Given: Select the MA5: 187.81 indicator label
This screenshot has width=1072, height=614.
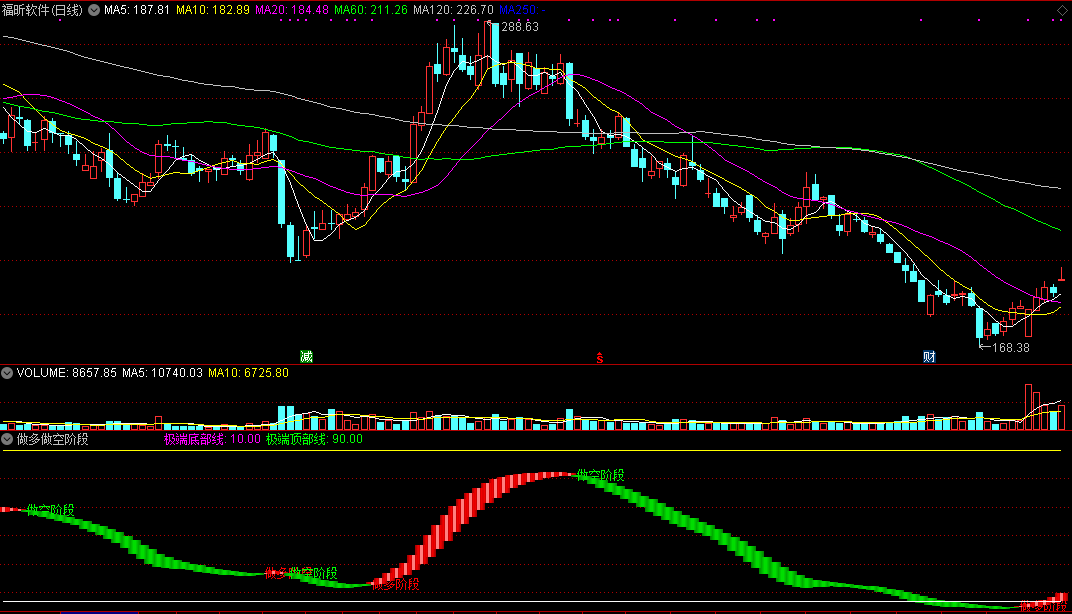Looking at the screenshot, I should (137, 10).
